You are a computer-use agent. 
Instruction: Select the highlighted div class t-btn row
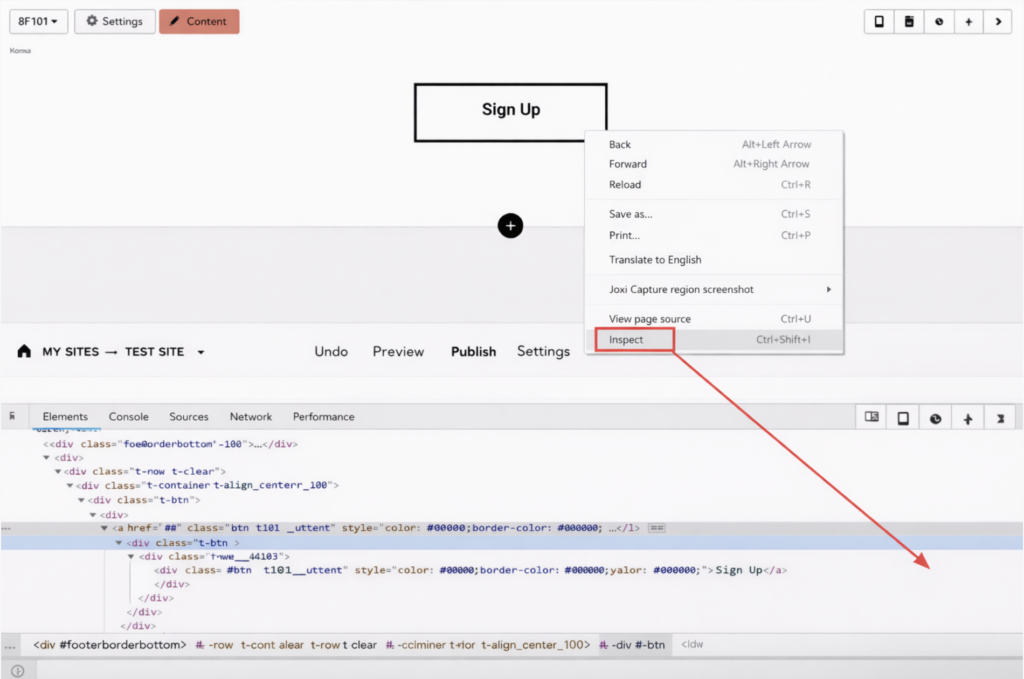click(x=182, y=543)
